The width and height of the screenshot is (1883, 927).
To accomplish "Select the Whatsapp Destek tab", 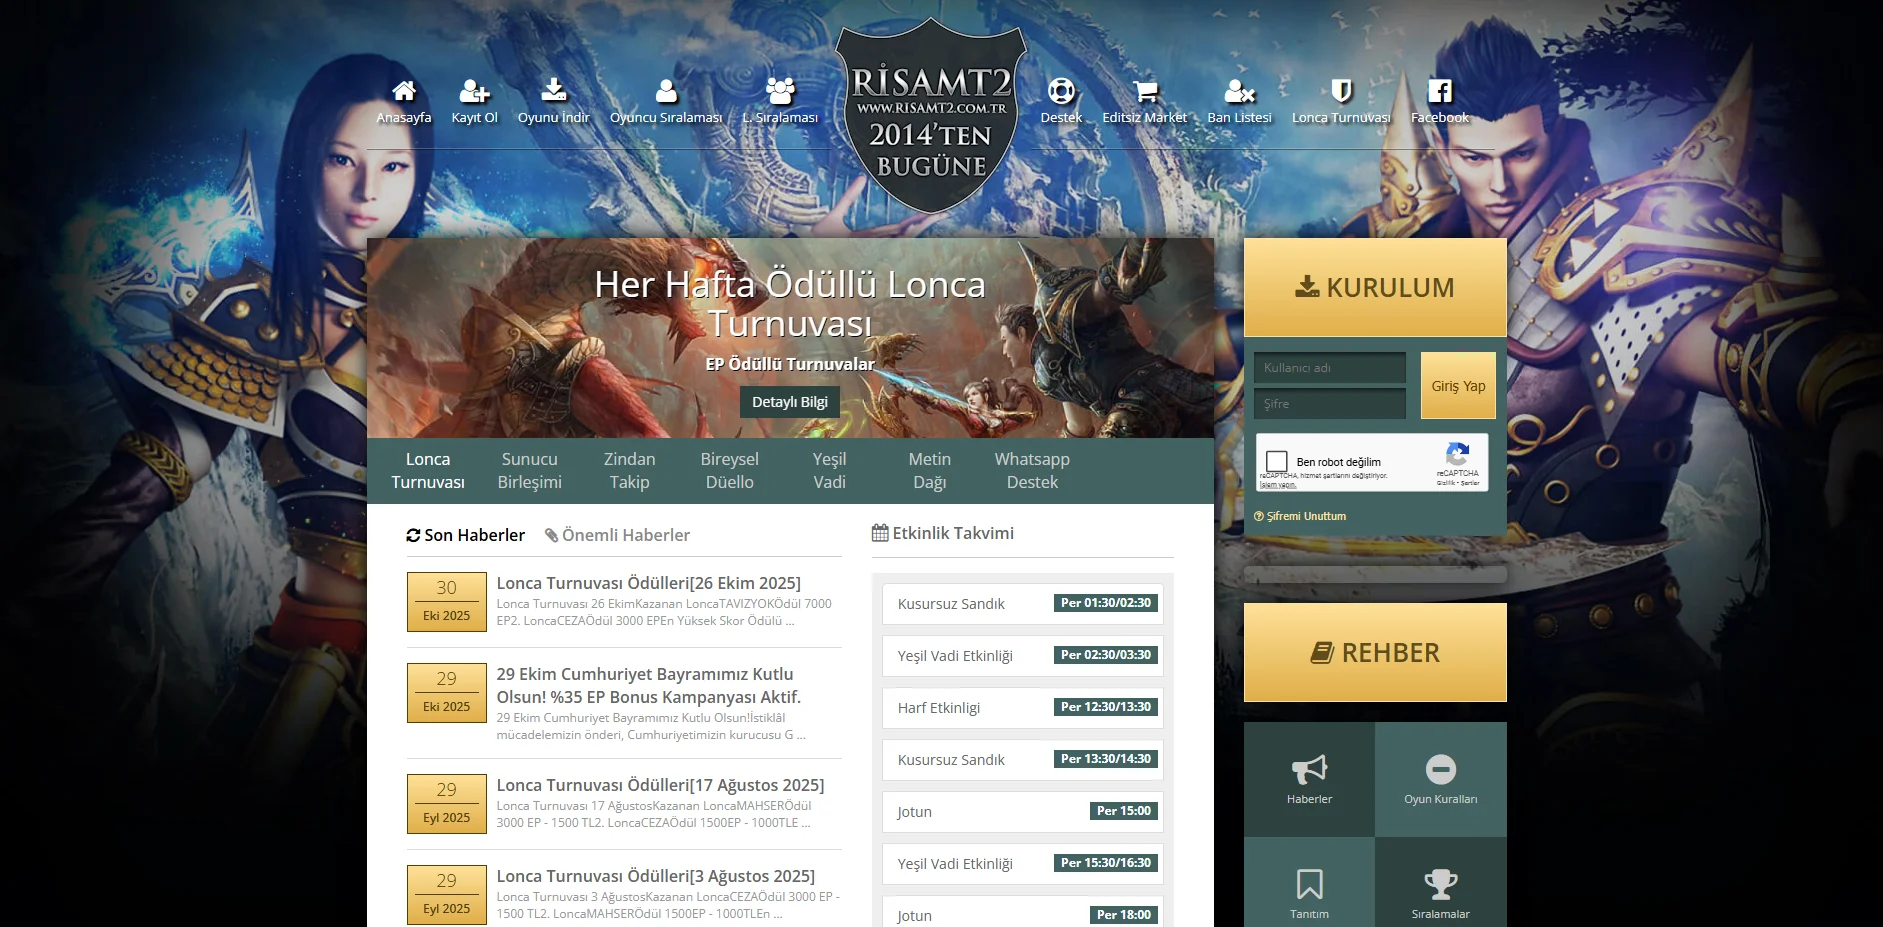I will tap(1032, 471).
